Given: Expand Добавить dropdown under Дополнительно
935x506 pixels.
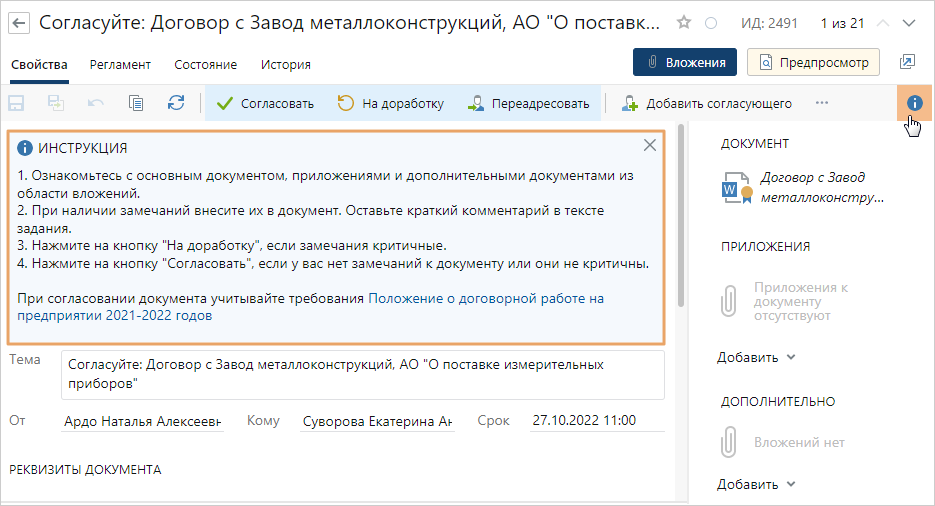Looking at the screenshot, I should [756, 484].
